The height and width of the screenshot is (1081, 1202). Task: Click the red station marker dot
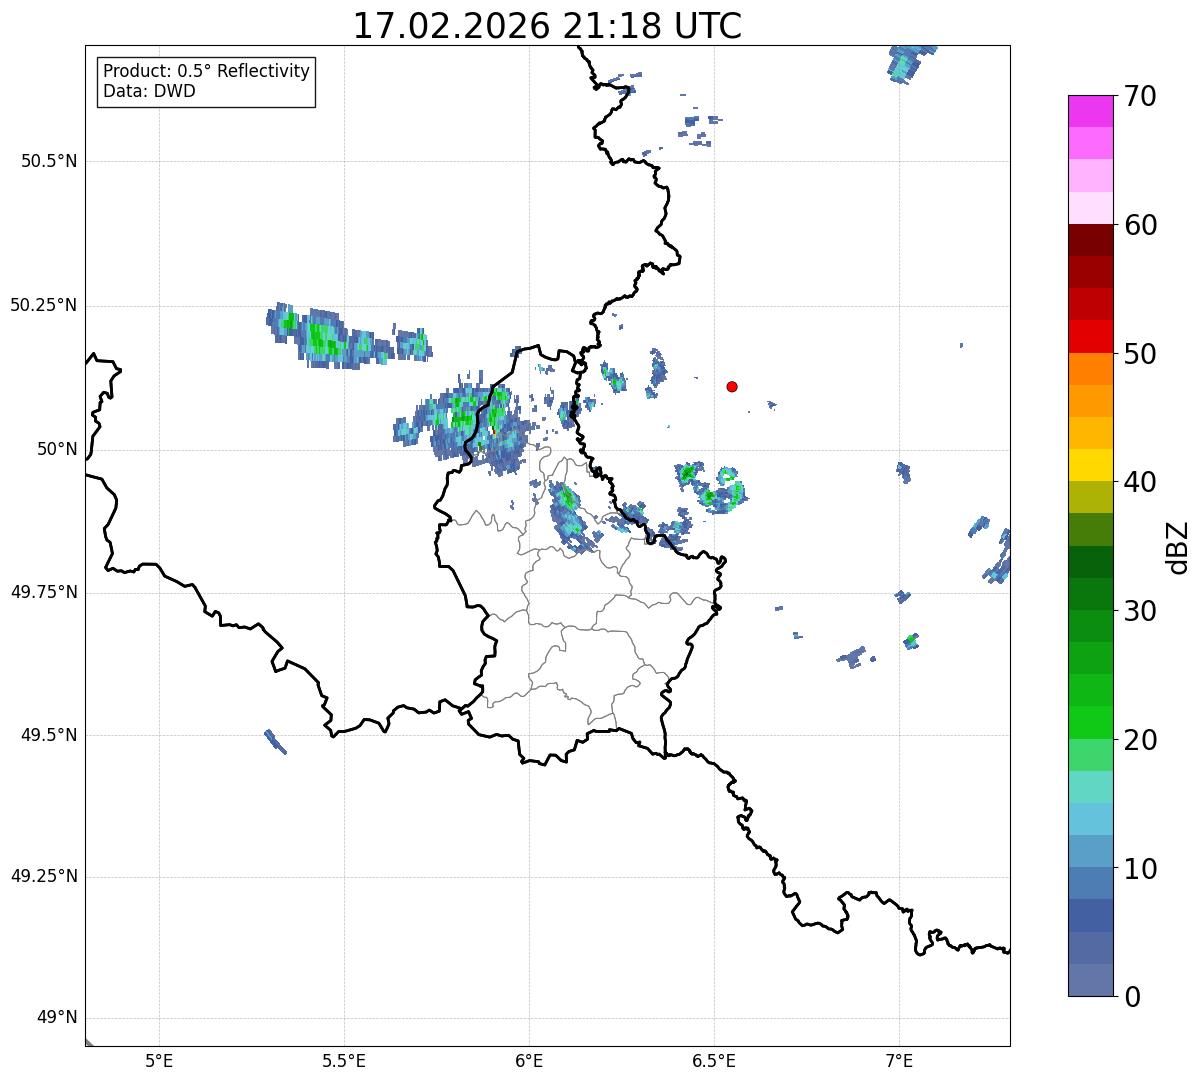732,386
